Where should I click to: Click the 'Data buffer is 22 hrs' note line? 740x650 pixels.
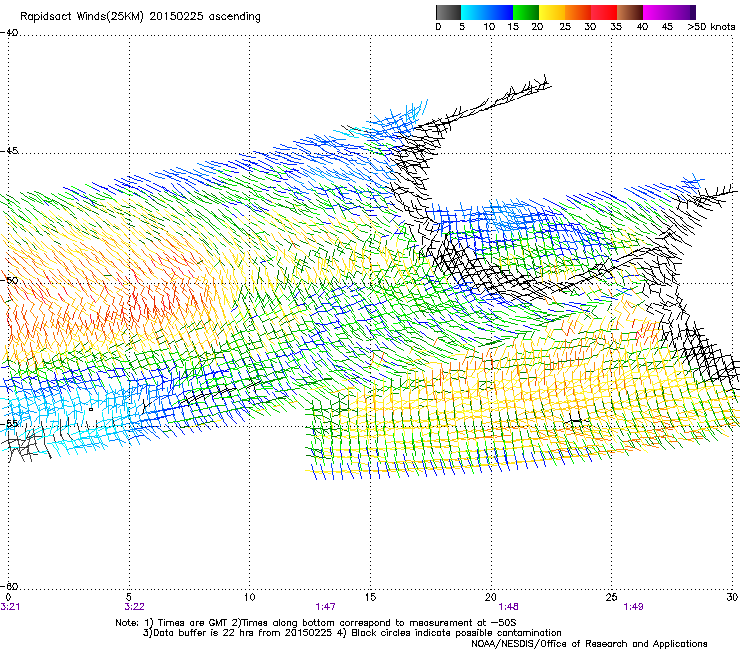tap(352, 633)
